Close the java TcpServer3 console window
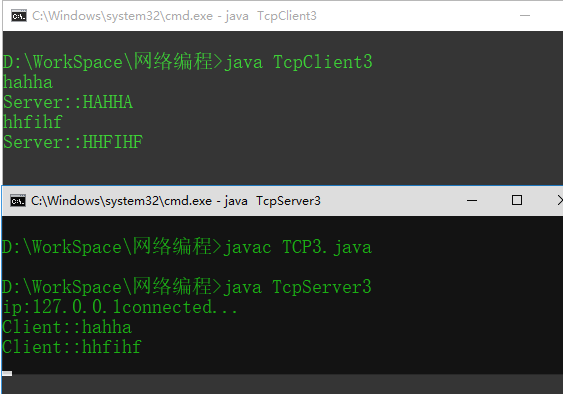563x394 pixels. coord(559,200)
